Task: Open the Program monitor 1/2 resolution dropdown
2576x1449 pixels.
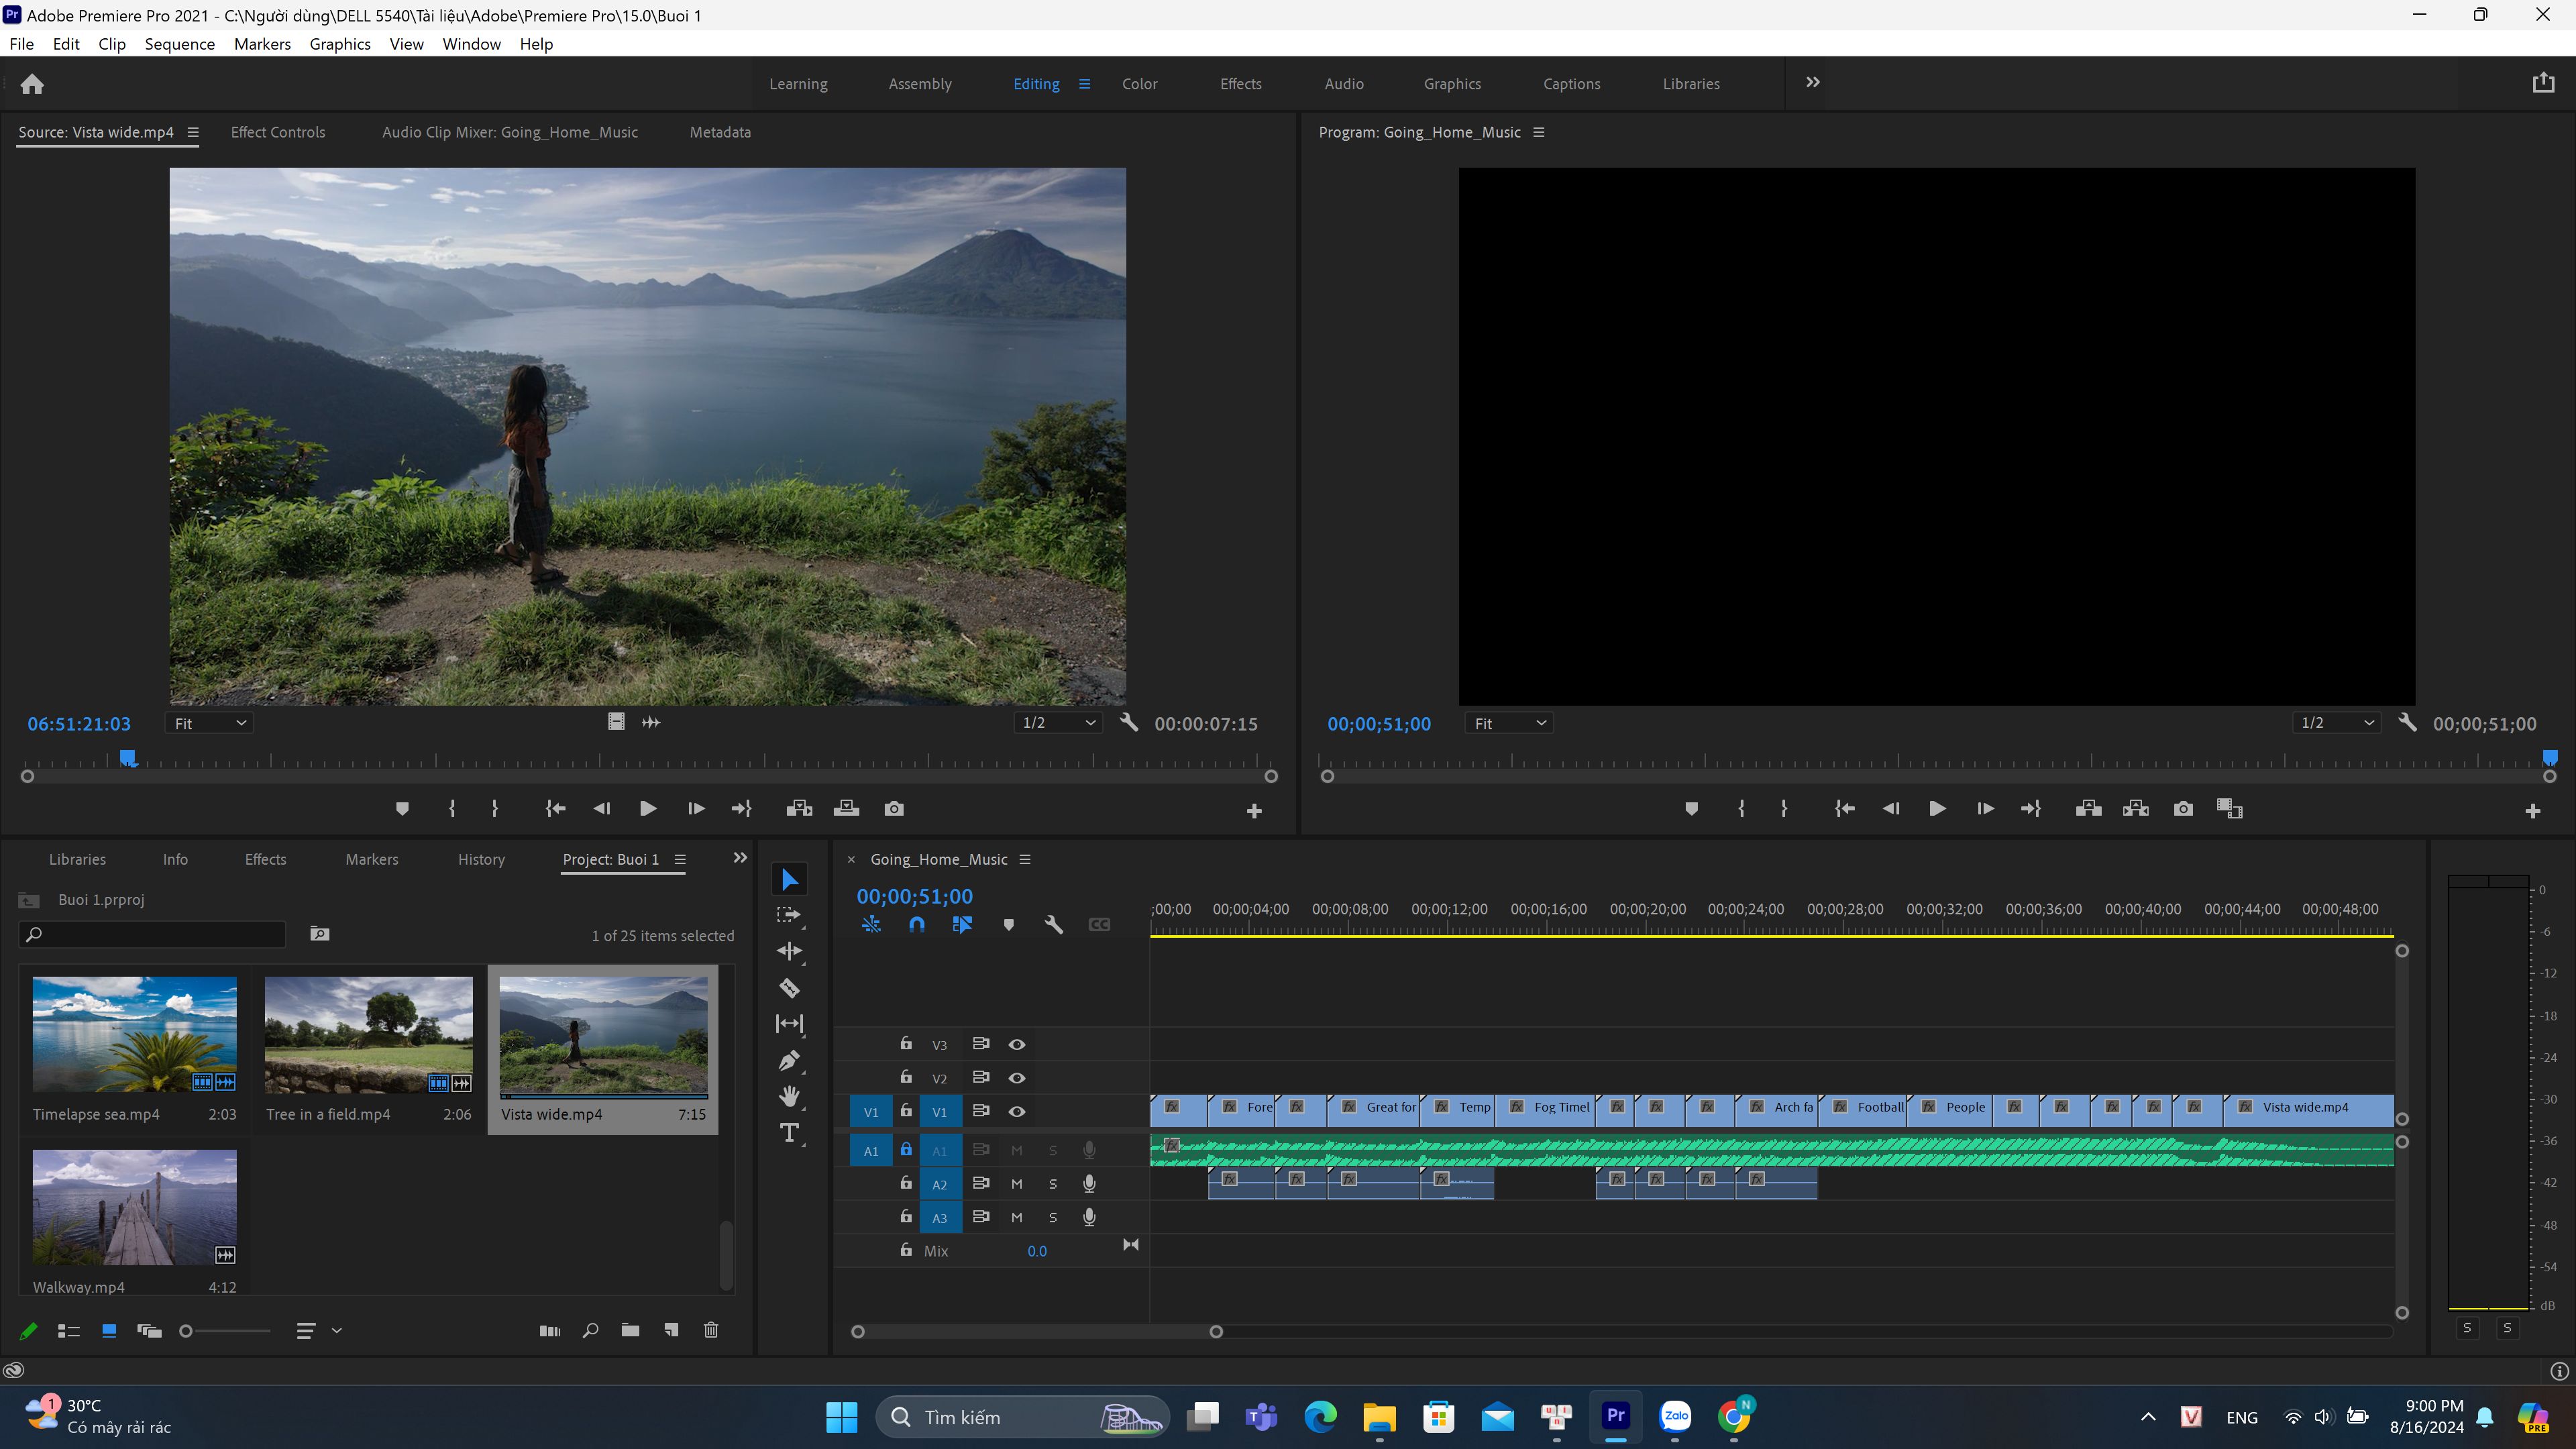Action: [x=2336, y=723]
